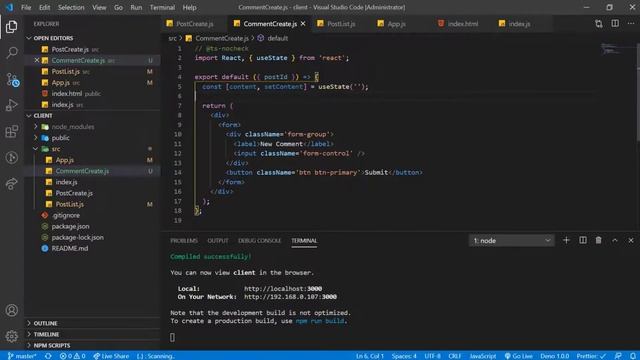Click the master branch indicator in status bar
640x360 pixels.
tap(22, 356)
